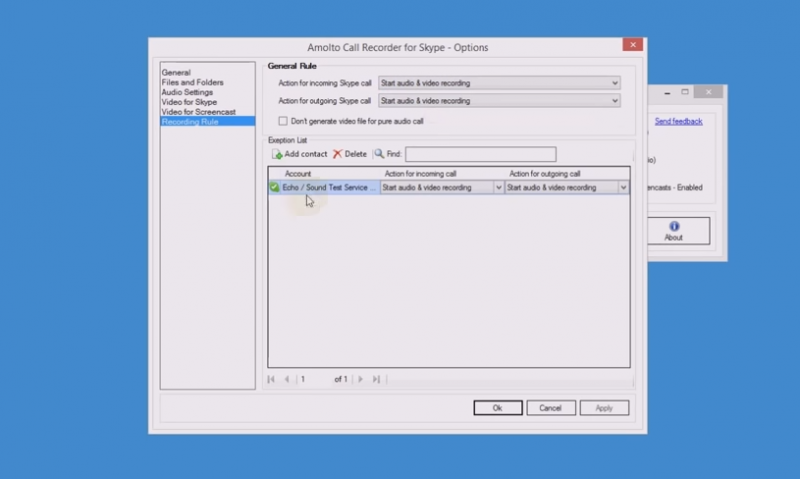Open Action for outgoing Skype call dropdown

tap(614, 101)
